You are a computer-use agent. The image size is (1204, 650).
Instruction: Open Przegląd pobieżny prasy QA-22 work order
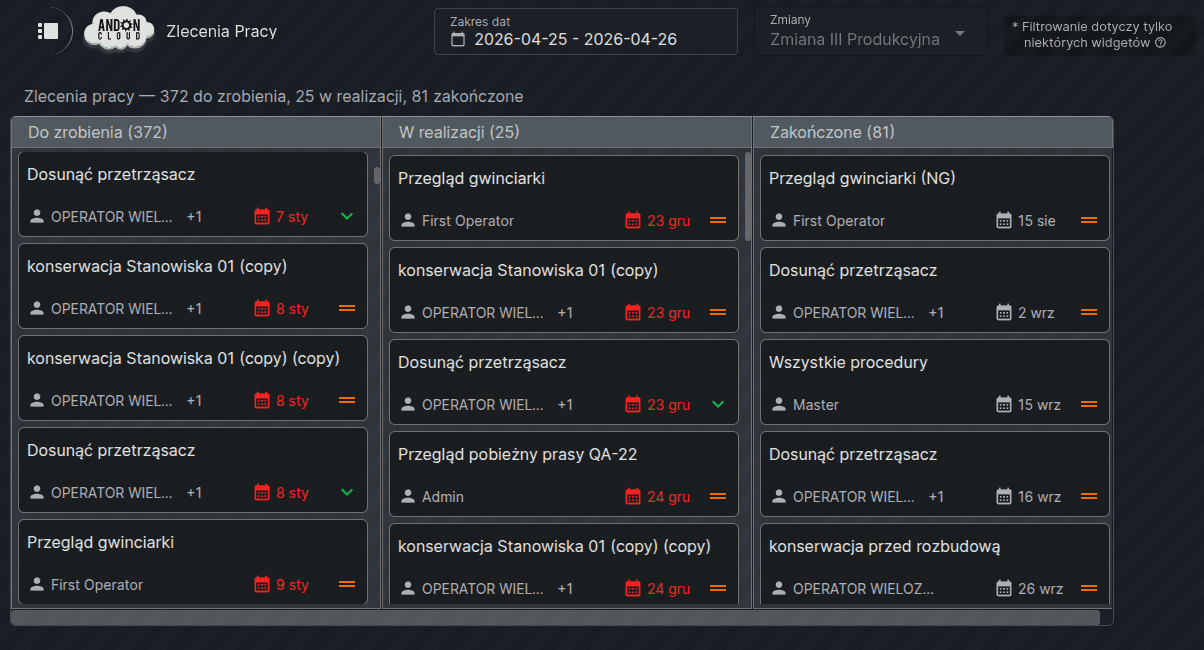564,473
